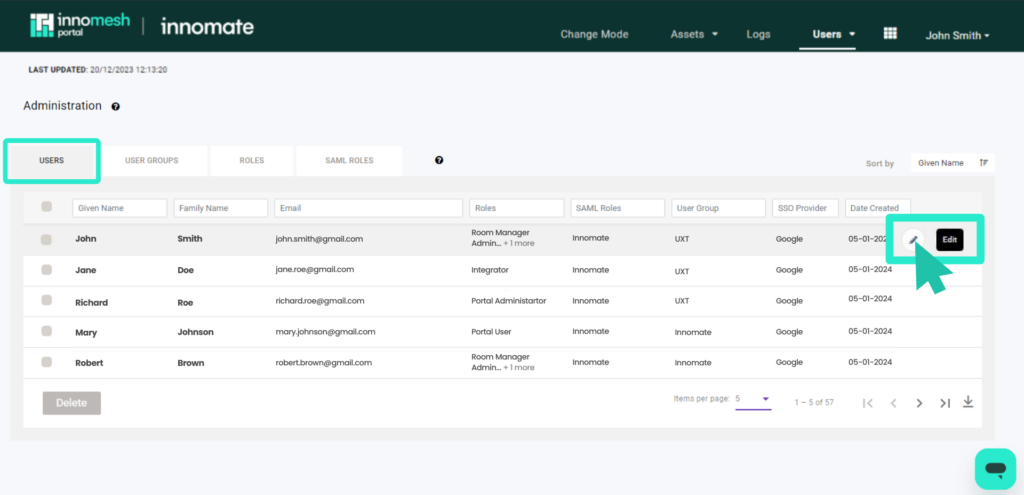Click email mary.johnson@gmail.com
The image size is (1024, 495).
click(325, 331)
